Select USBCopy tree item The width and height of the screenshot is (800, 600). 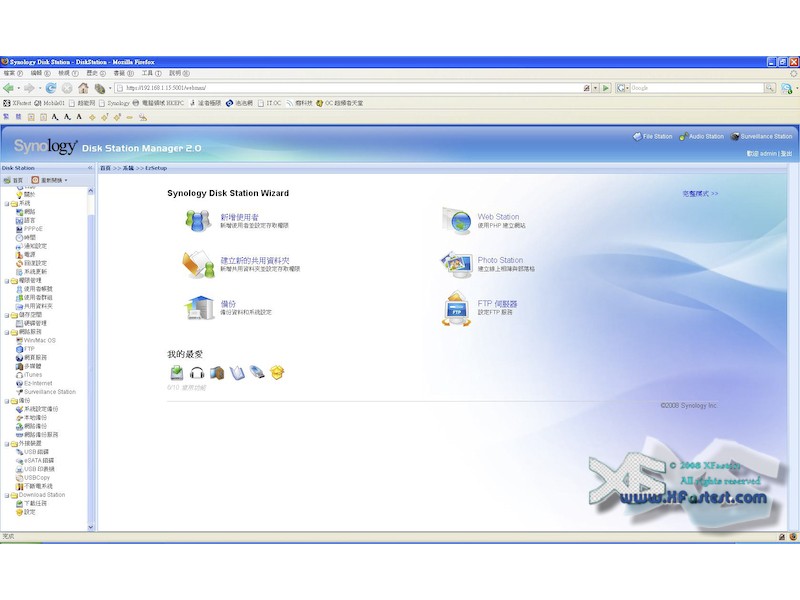(33, 478)
